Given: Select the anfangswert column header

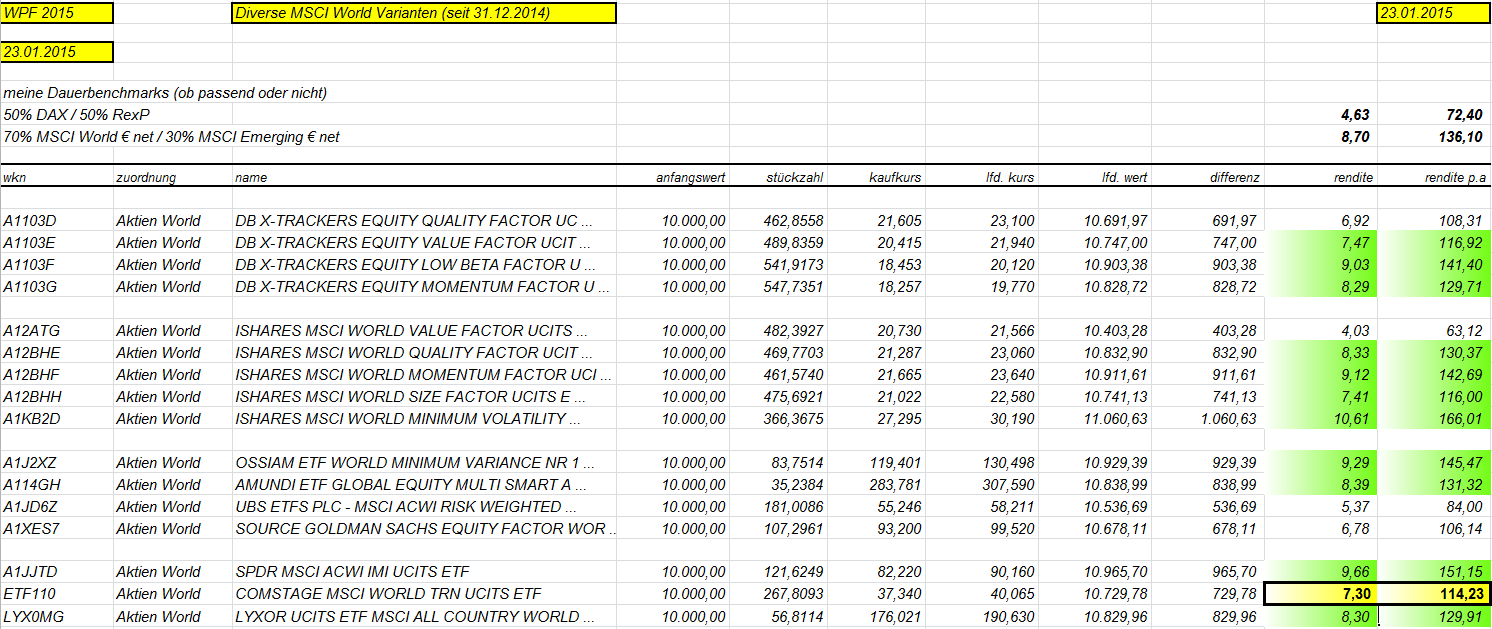Looking at the screenshot, I should point(691,177).
